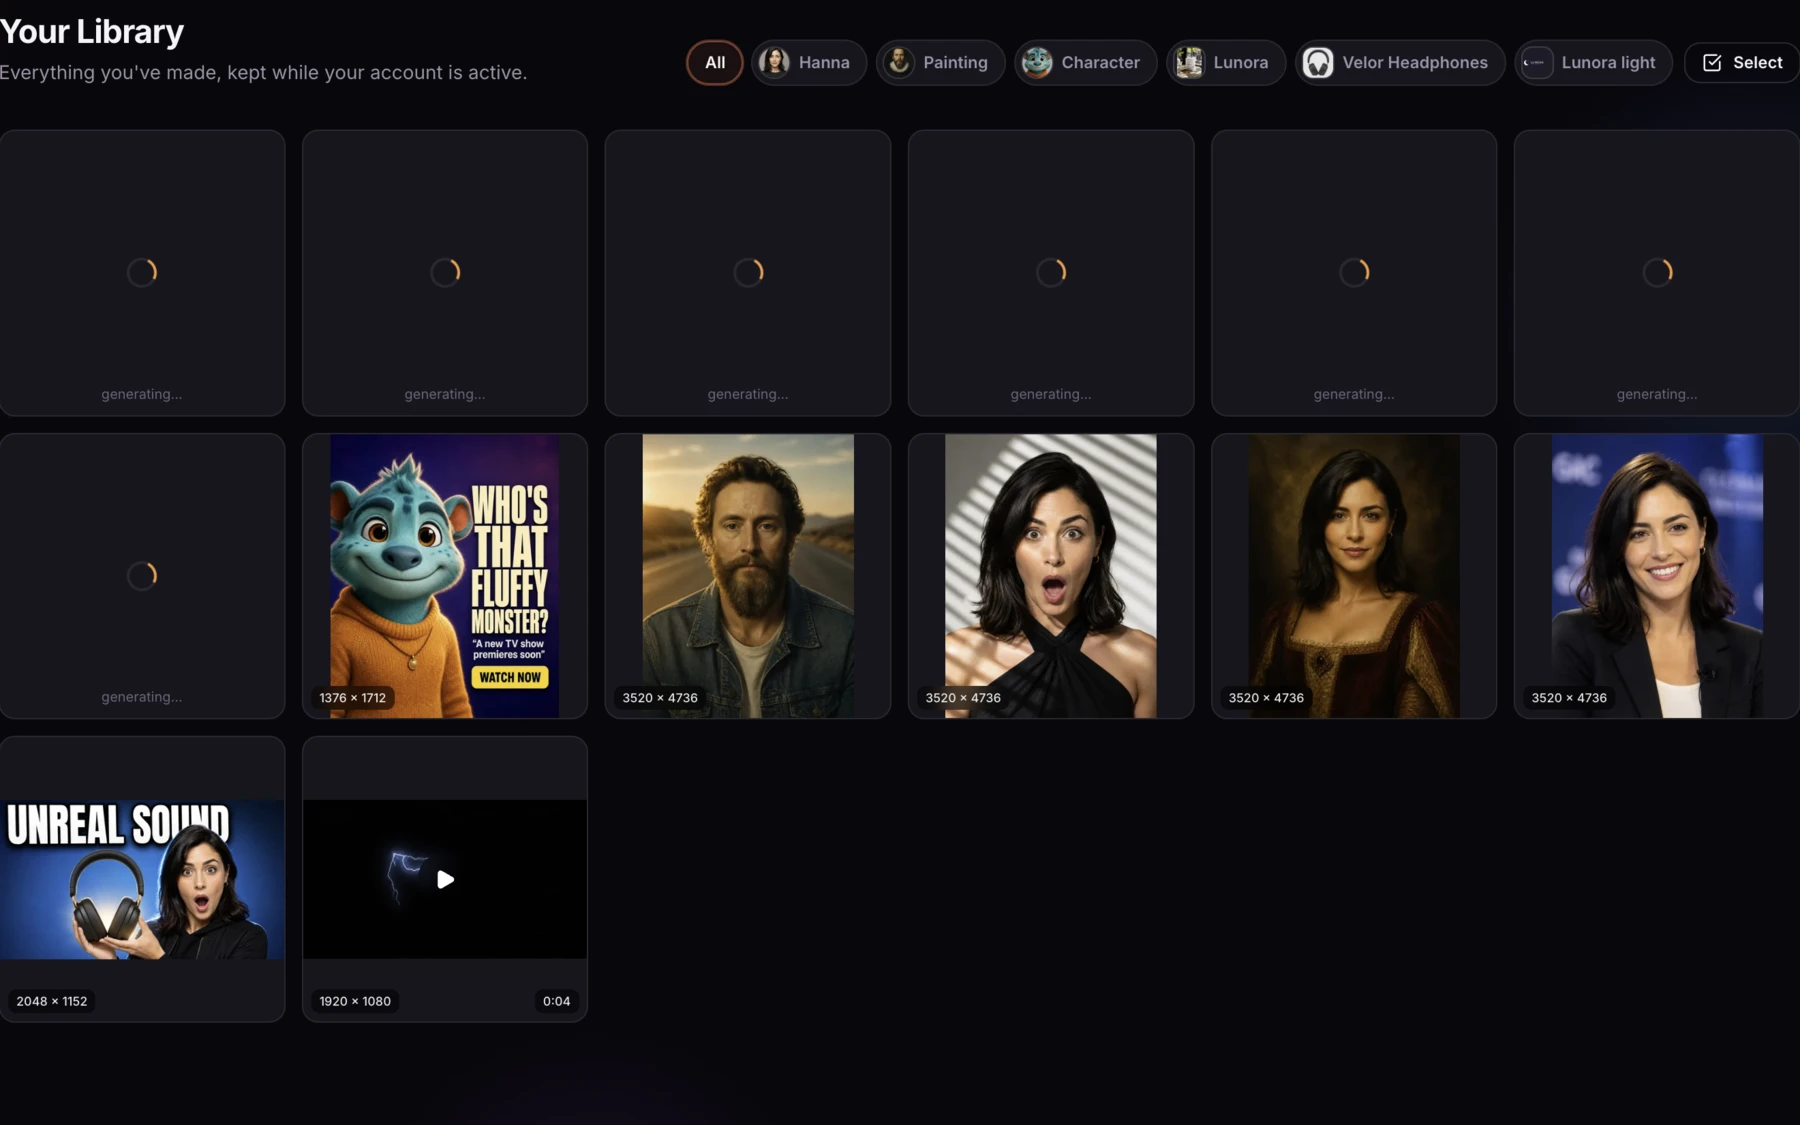Click the Hanna avatar icon in filters
This screenshot has height=1125, width=1800.
[x=774, y=62]
